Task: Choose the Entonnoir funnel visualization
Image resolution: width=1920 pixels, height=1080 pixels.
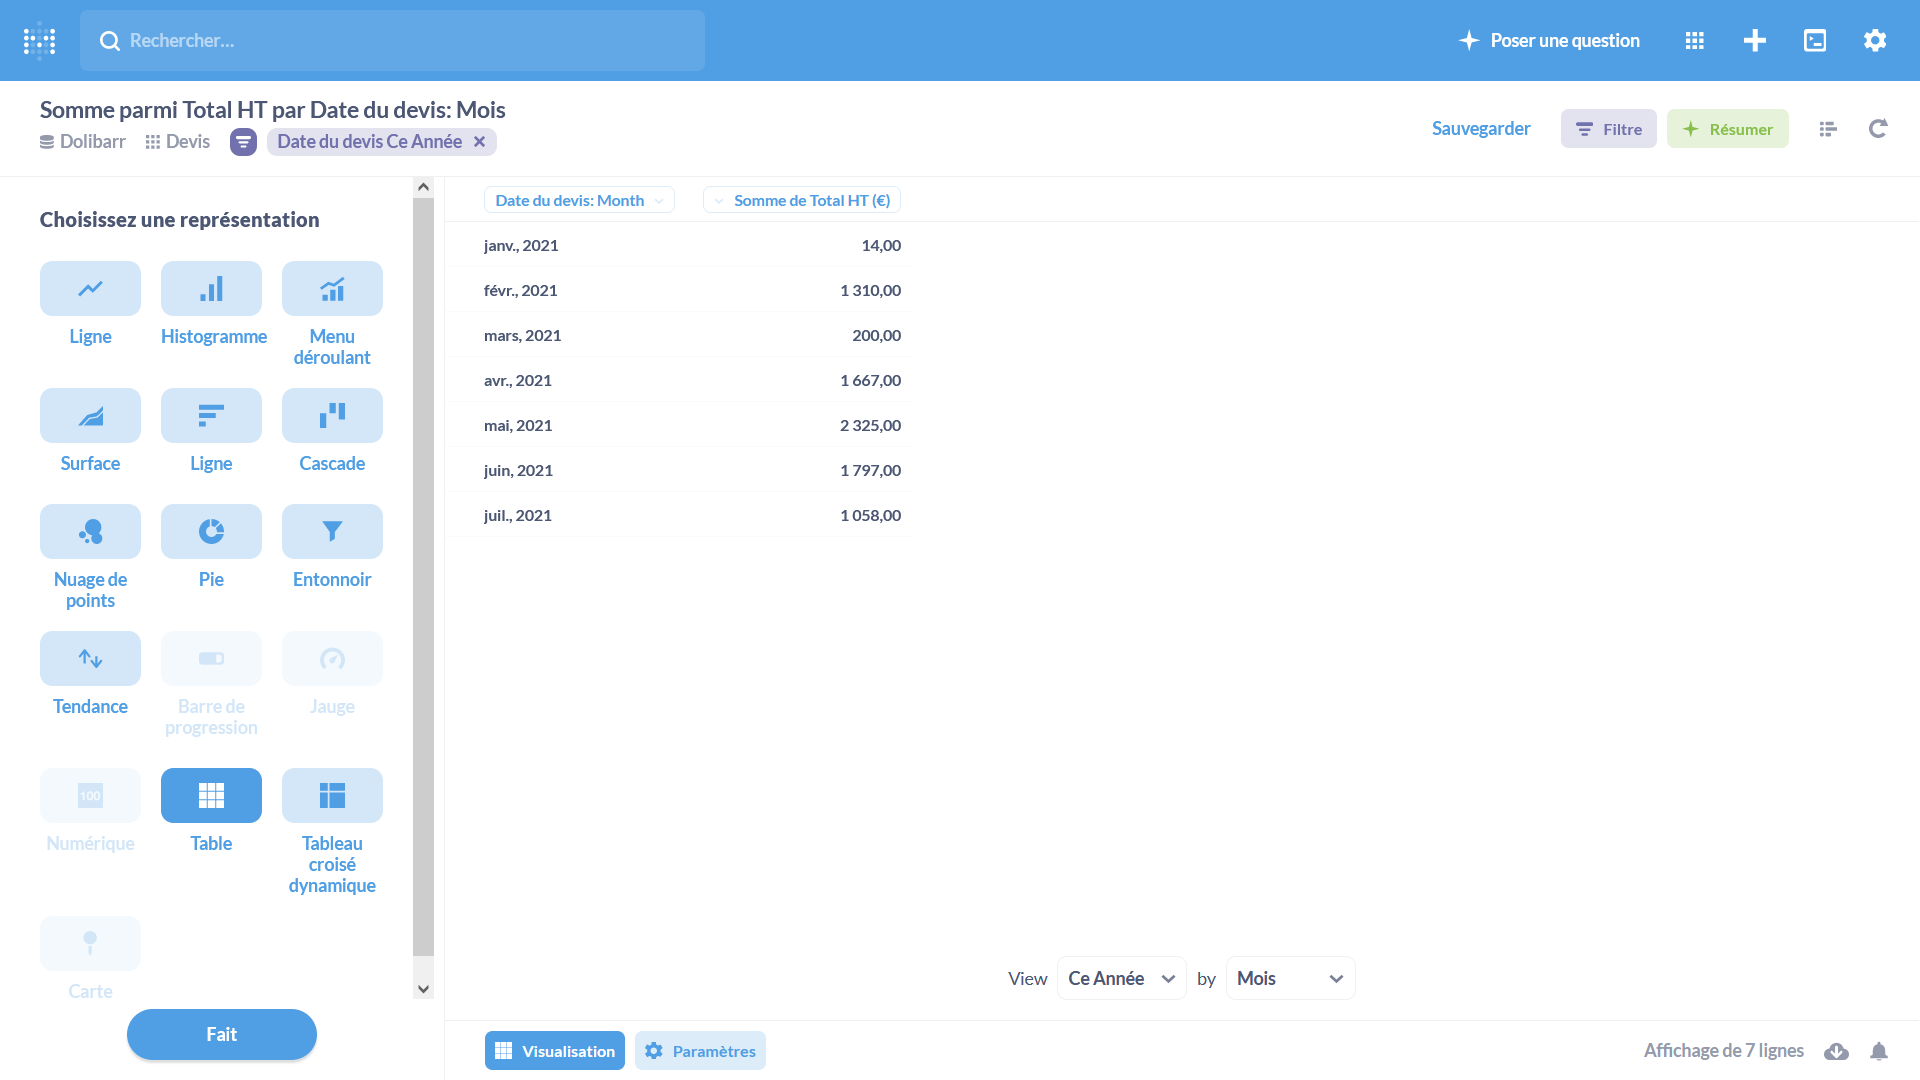Action: click(332, 531)
